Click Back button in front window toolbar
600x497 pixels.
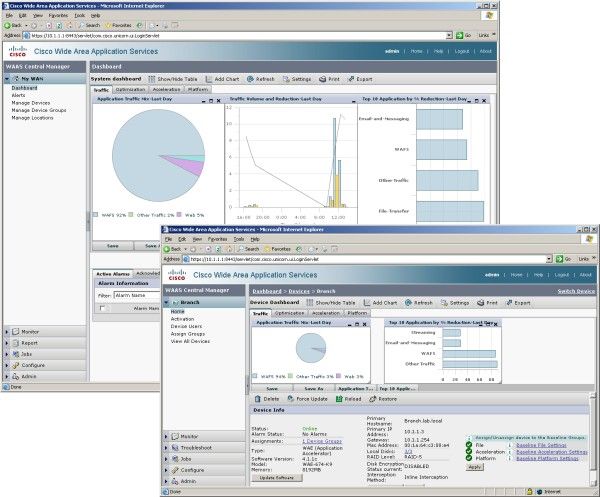point(172,249)
